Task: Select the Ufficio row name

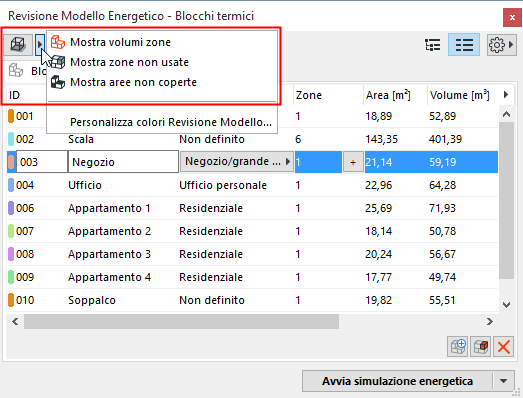Action: pyautogui.click(x=85, y=185)
